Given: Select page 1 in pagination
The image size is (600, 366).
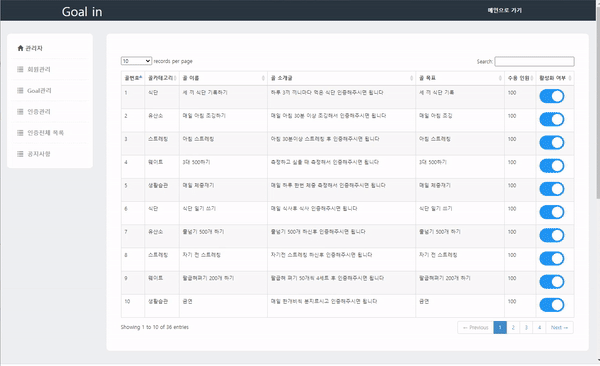Looking at the screenshot, I should tap(500, 327).
